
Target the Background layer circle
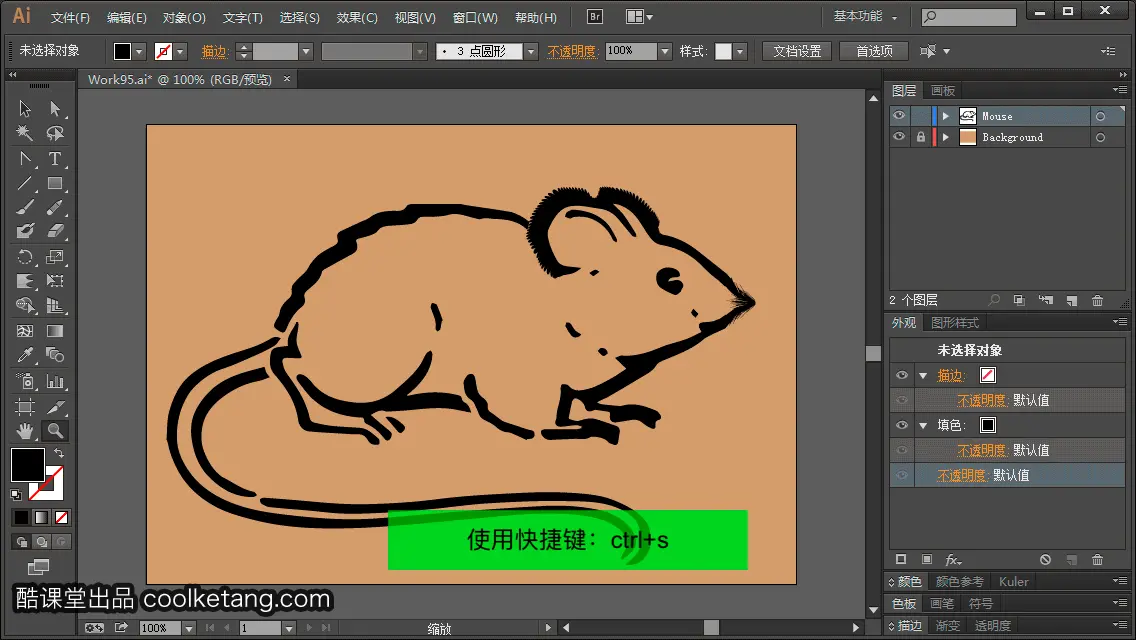1100,137
